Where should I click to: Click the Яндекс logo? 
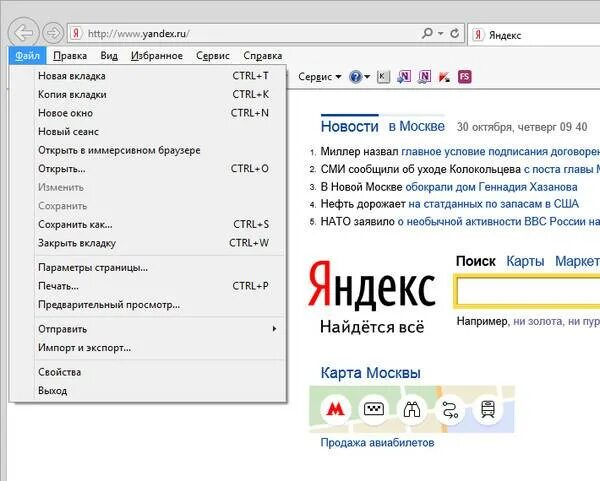371,285
